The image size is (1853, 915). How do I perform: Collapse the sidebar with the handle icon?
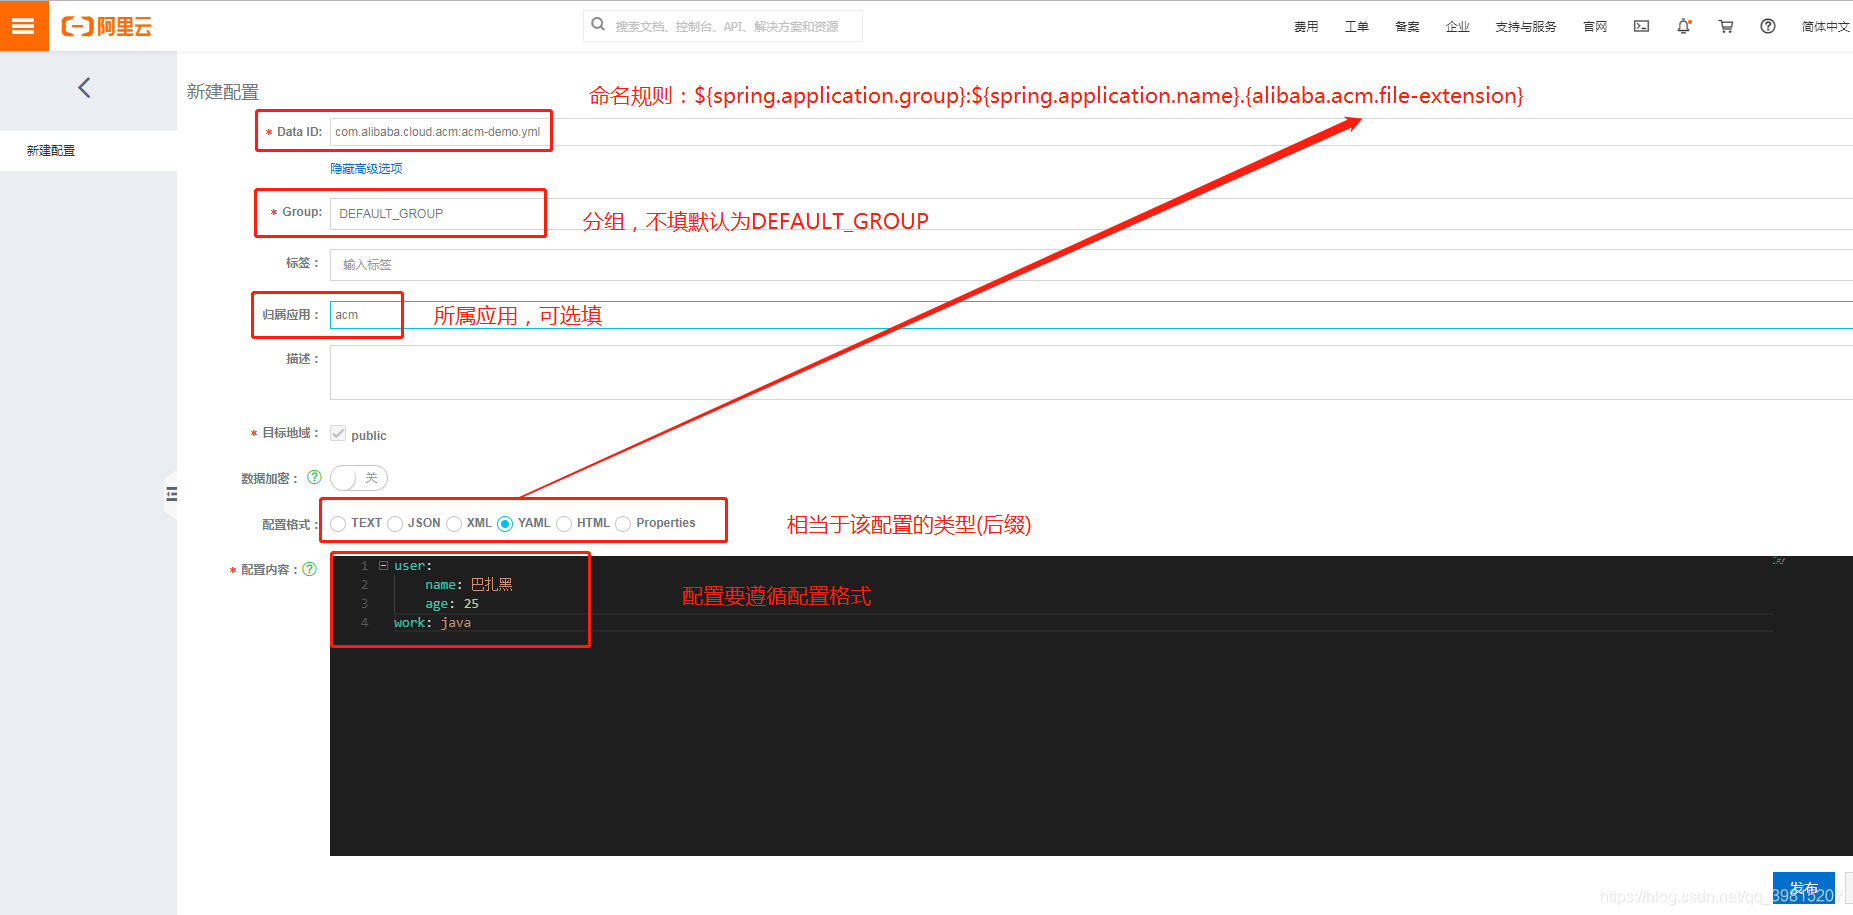(172, 494)
